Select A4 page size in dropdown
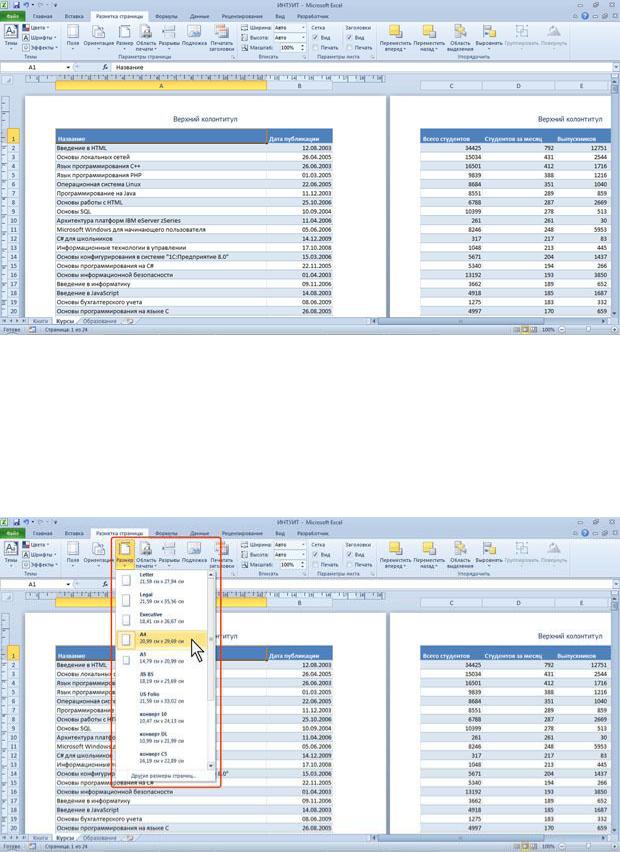The height and width of the screenshot is (852, 620). point(162,638)
